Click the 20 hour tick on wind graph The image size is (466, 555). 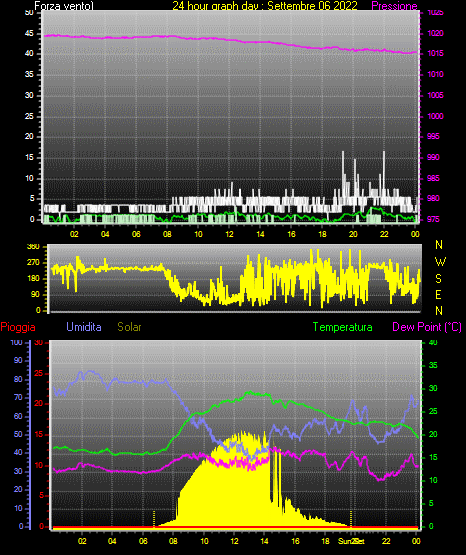pyautogui.click(x=353, y=234)
